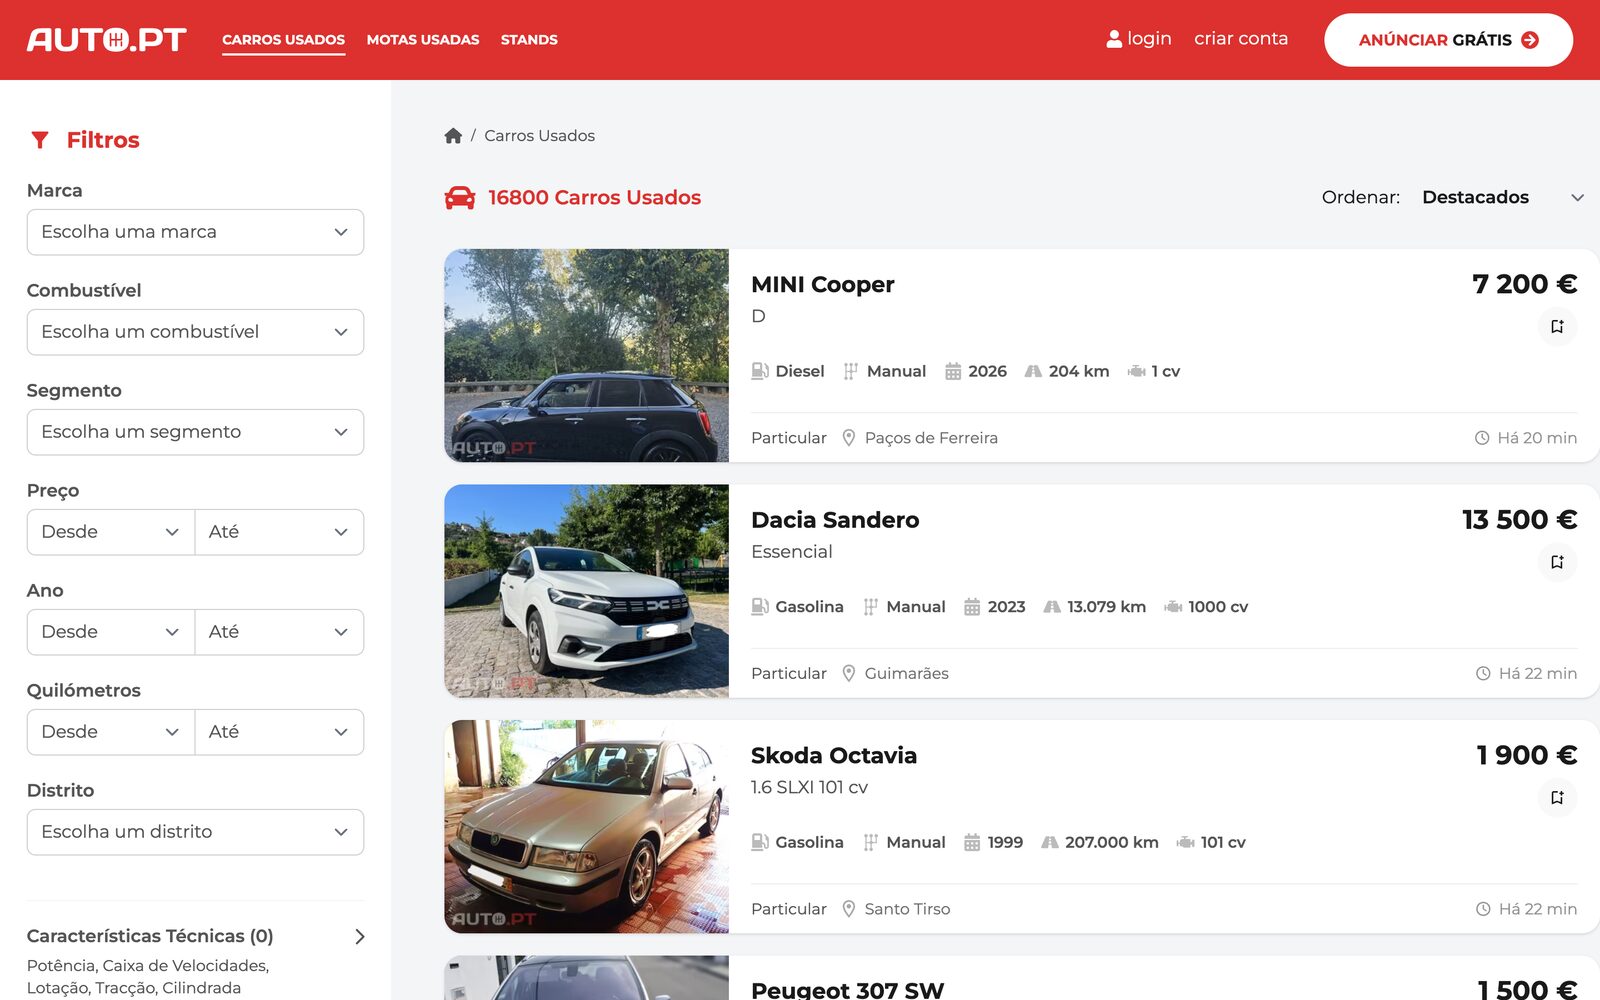
Task: Open the Combustível fuel dropdown
Action: [195, 332]
